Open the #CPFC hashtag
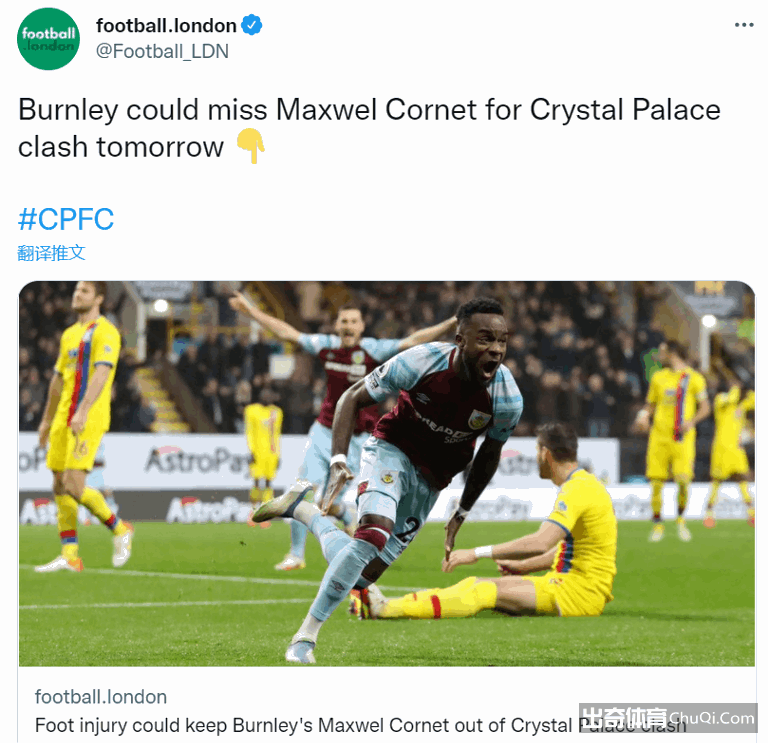The image size is (768, 743). (x=66, y=219)
